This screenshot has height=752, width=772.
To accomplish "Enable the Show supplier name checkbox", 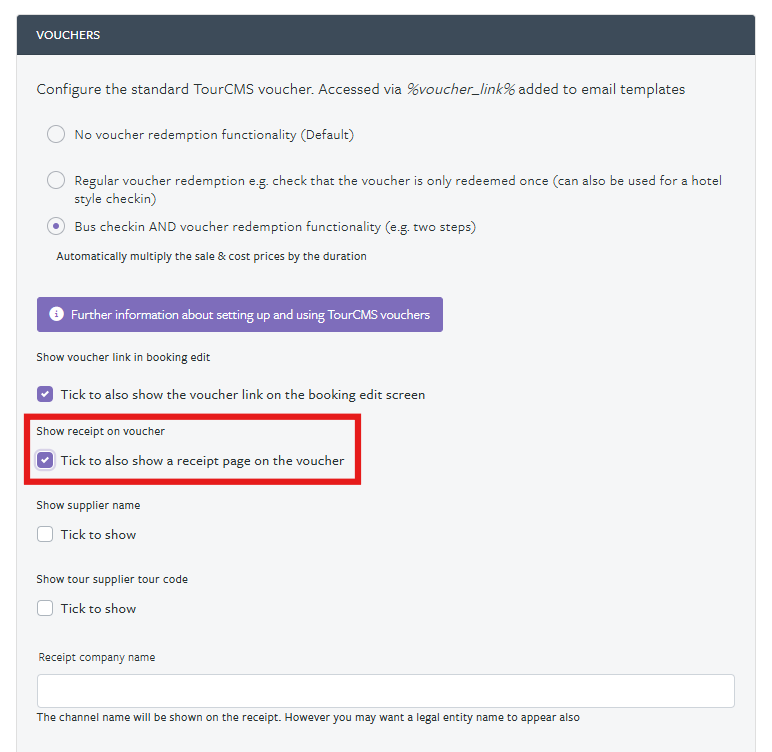I will coord(45,534).
